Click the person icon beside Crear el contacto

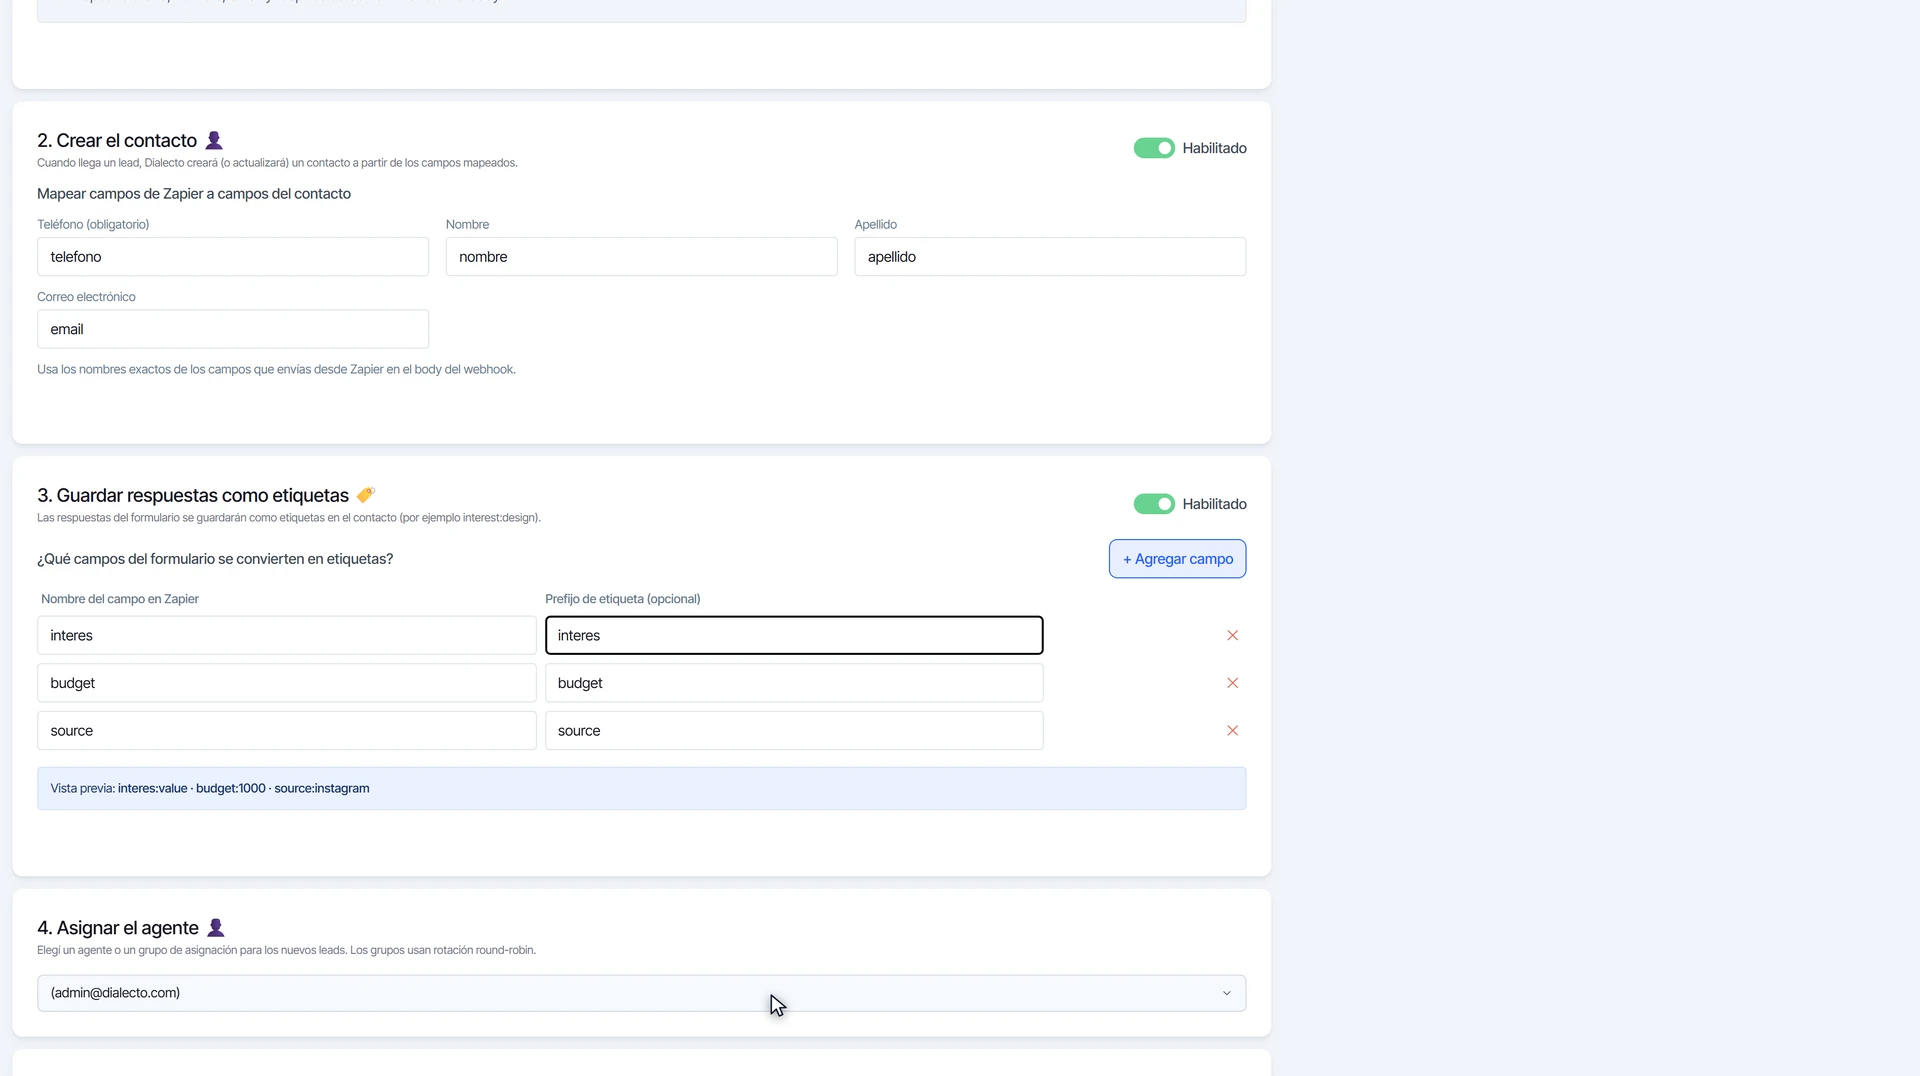214,140
